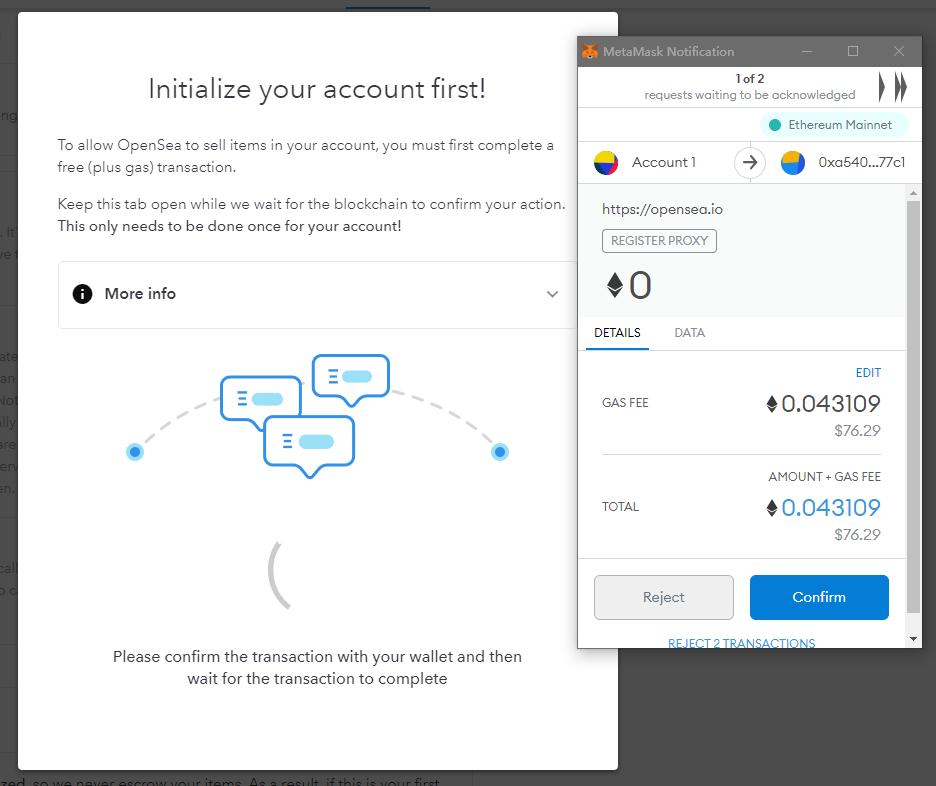
Task: Click the MetaMask popup vertical scrollbar
Action: pos(913,406)
